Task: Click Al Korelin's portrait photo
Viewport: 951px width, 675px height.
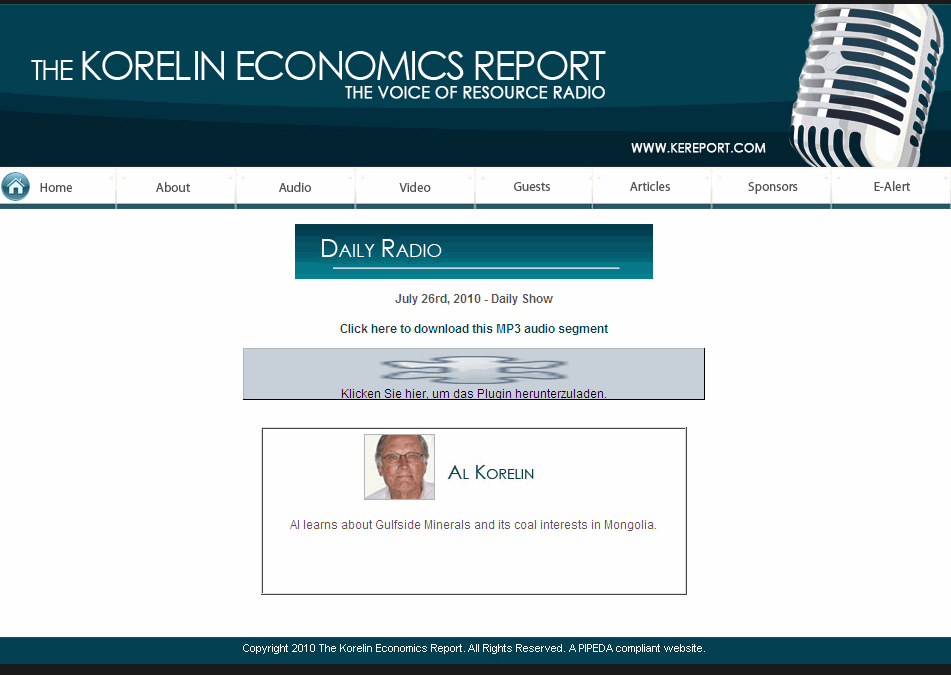Action: (399, 467)
